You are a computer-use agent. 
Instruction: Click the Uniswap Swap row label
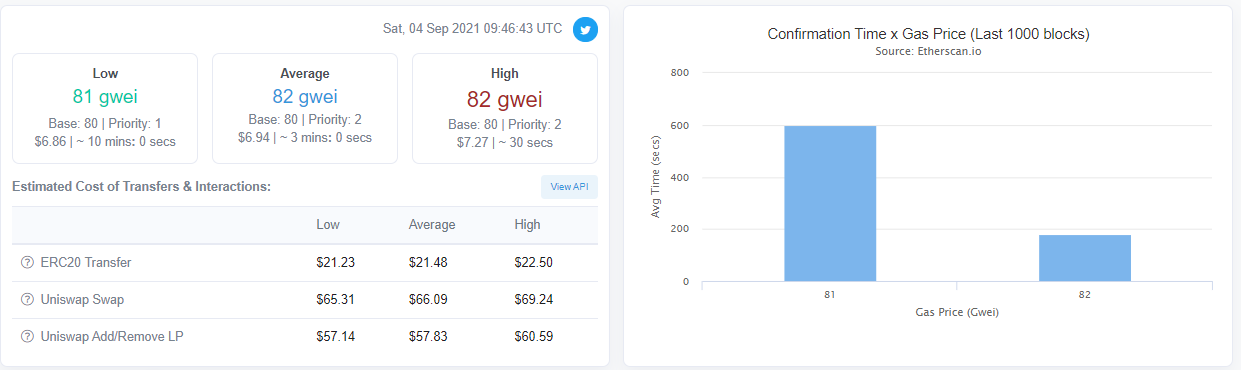click(x=82, y=299)
